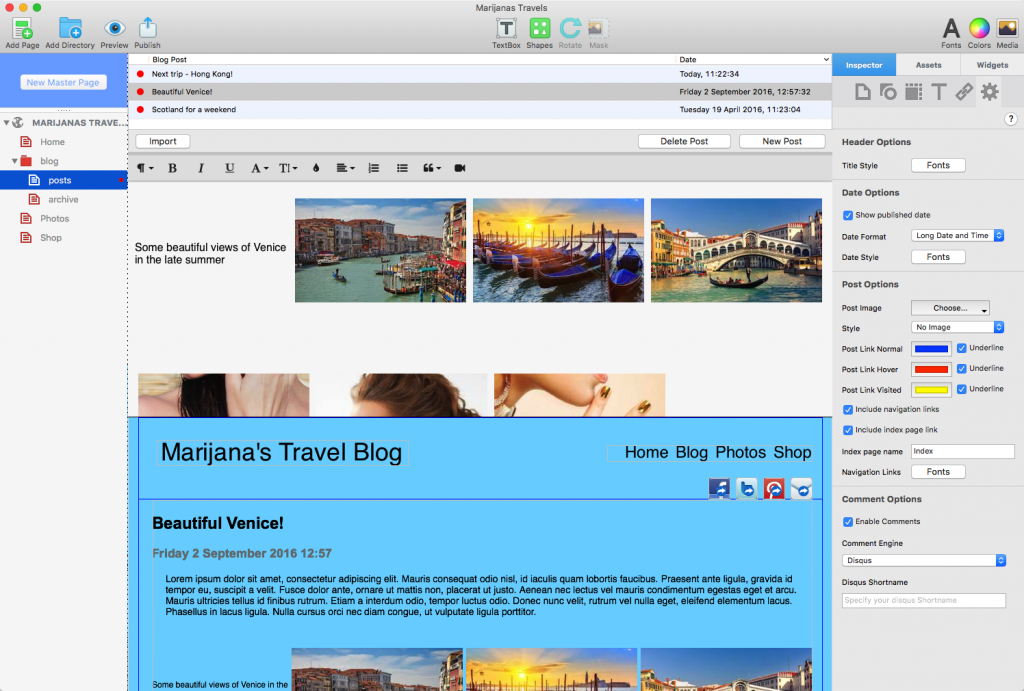Switch to the Widgets tab
The height and width of the screenshot is (691, 1024).
991,64
